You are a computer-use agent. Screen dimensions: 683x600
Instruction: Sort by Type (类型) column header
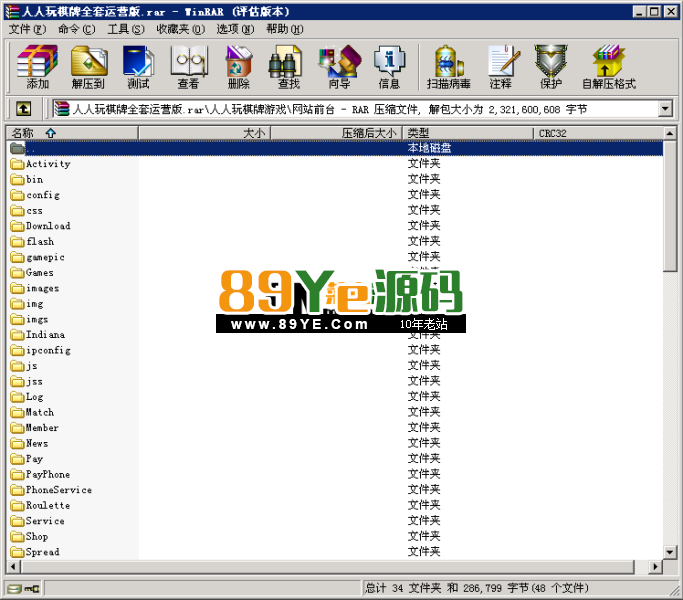coord(468,133)
